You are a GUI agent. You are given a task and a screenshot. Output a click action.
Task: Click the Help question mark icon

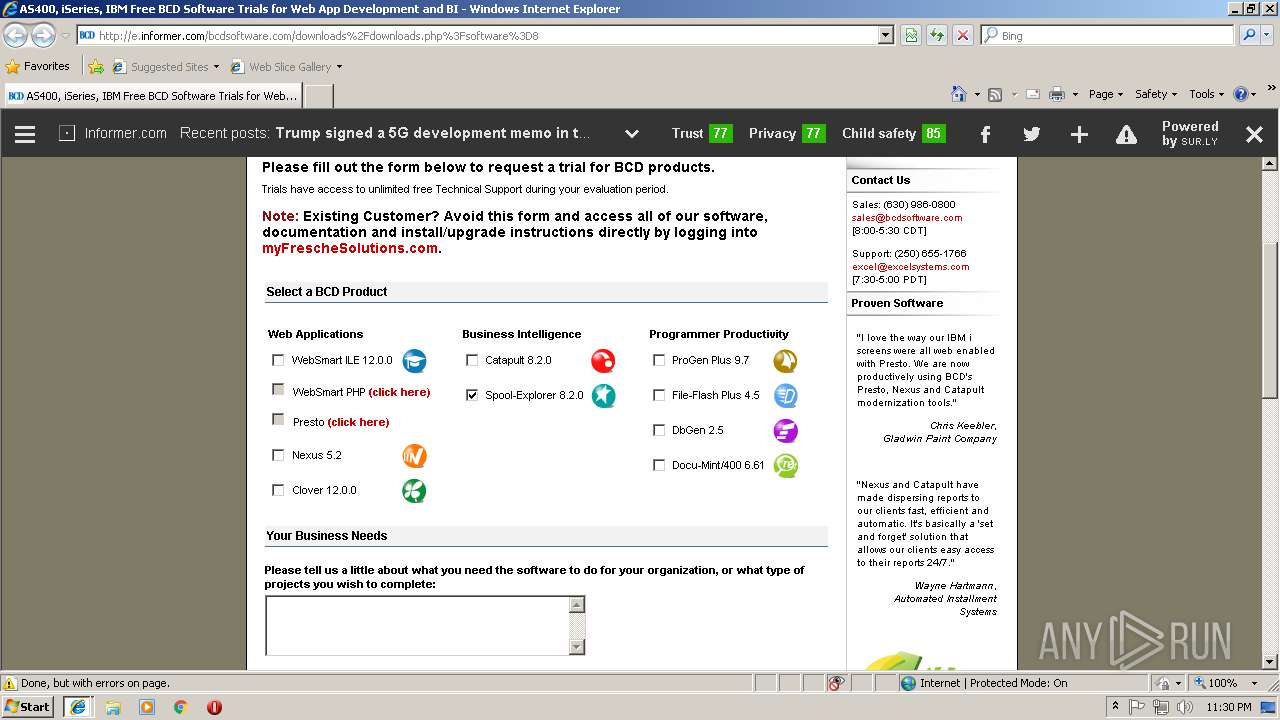1241,94
